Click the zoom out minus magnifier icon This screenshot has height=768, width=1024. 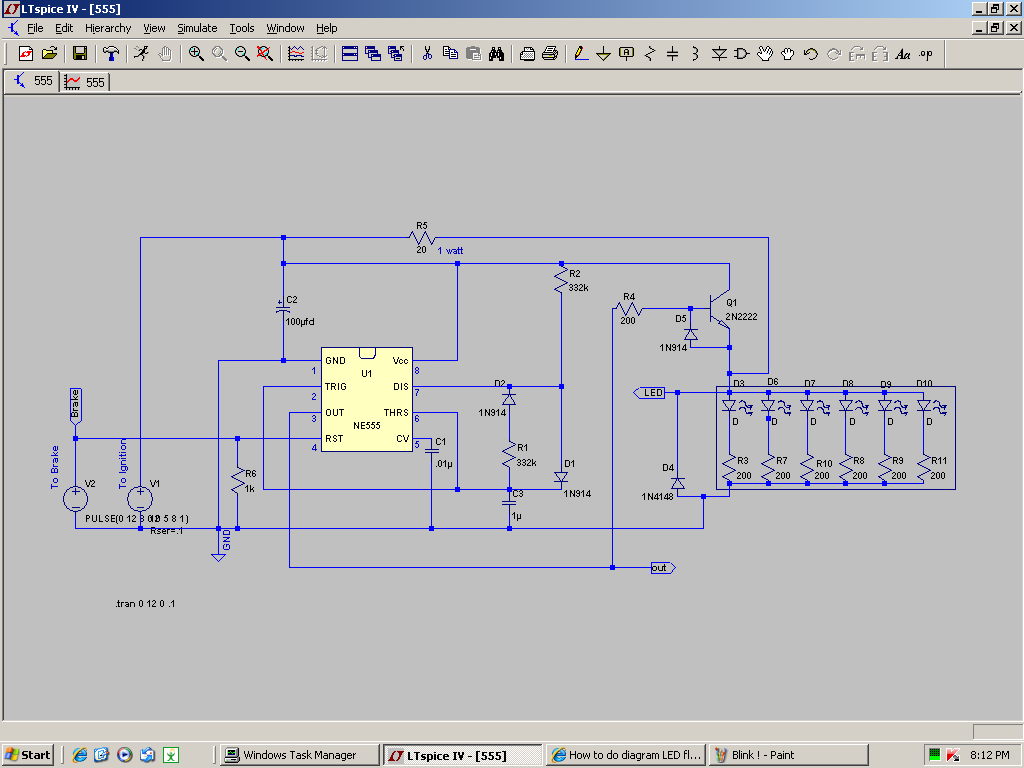pos(242,54)
